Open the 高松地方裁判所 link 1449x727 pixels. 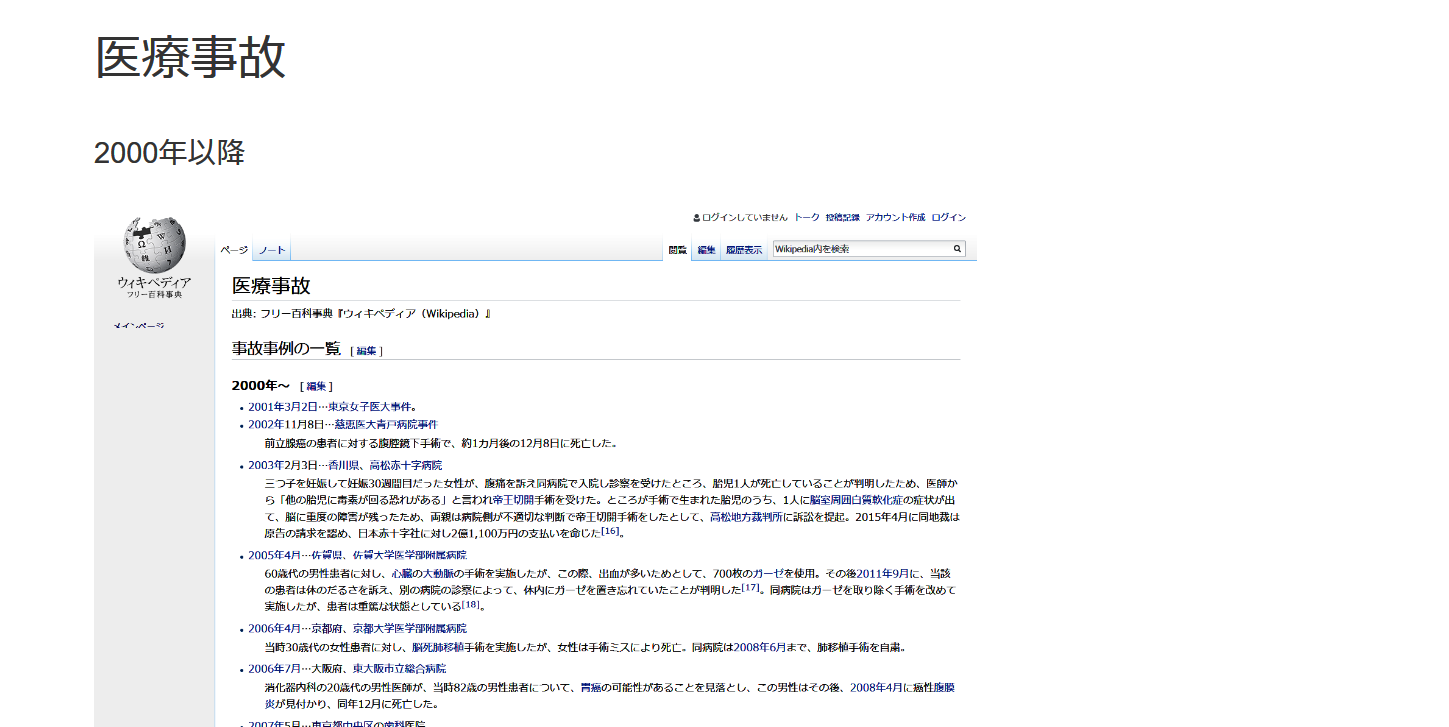click(x=746, y=516)
